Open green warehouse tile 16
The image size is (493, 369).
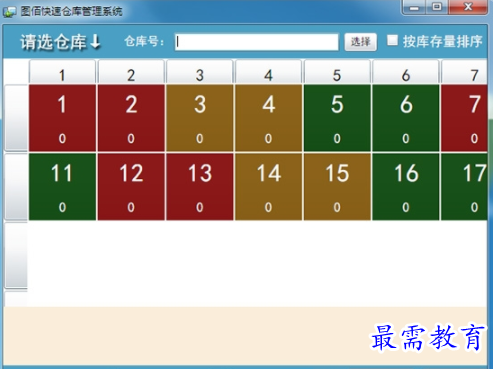coord(406,187)
